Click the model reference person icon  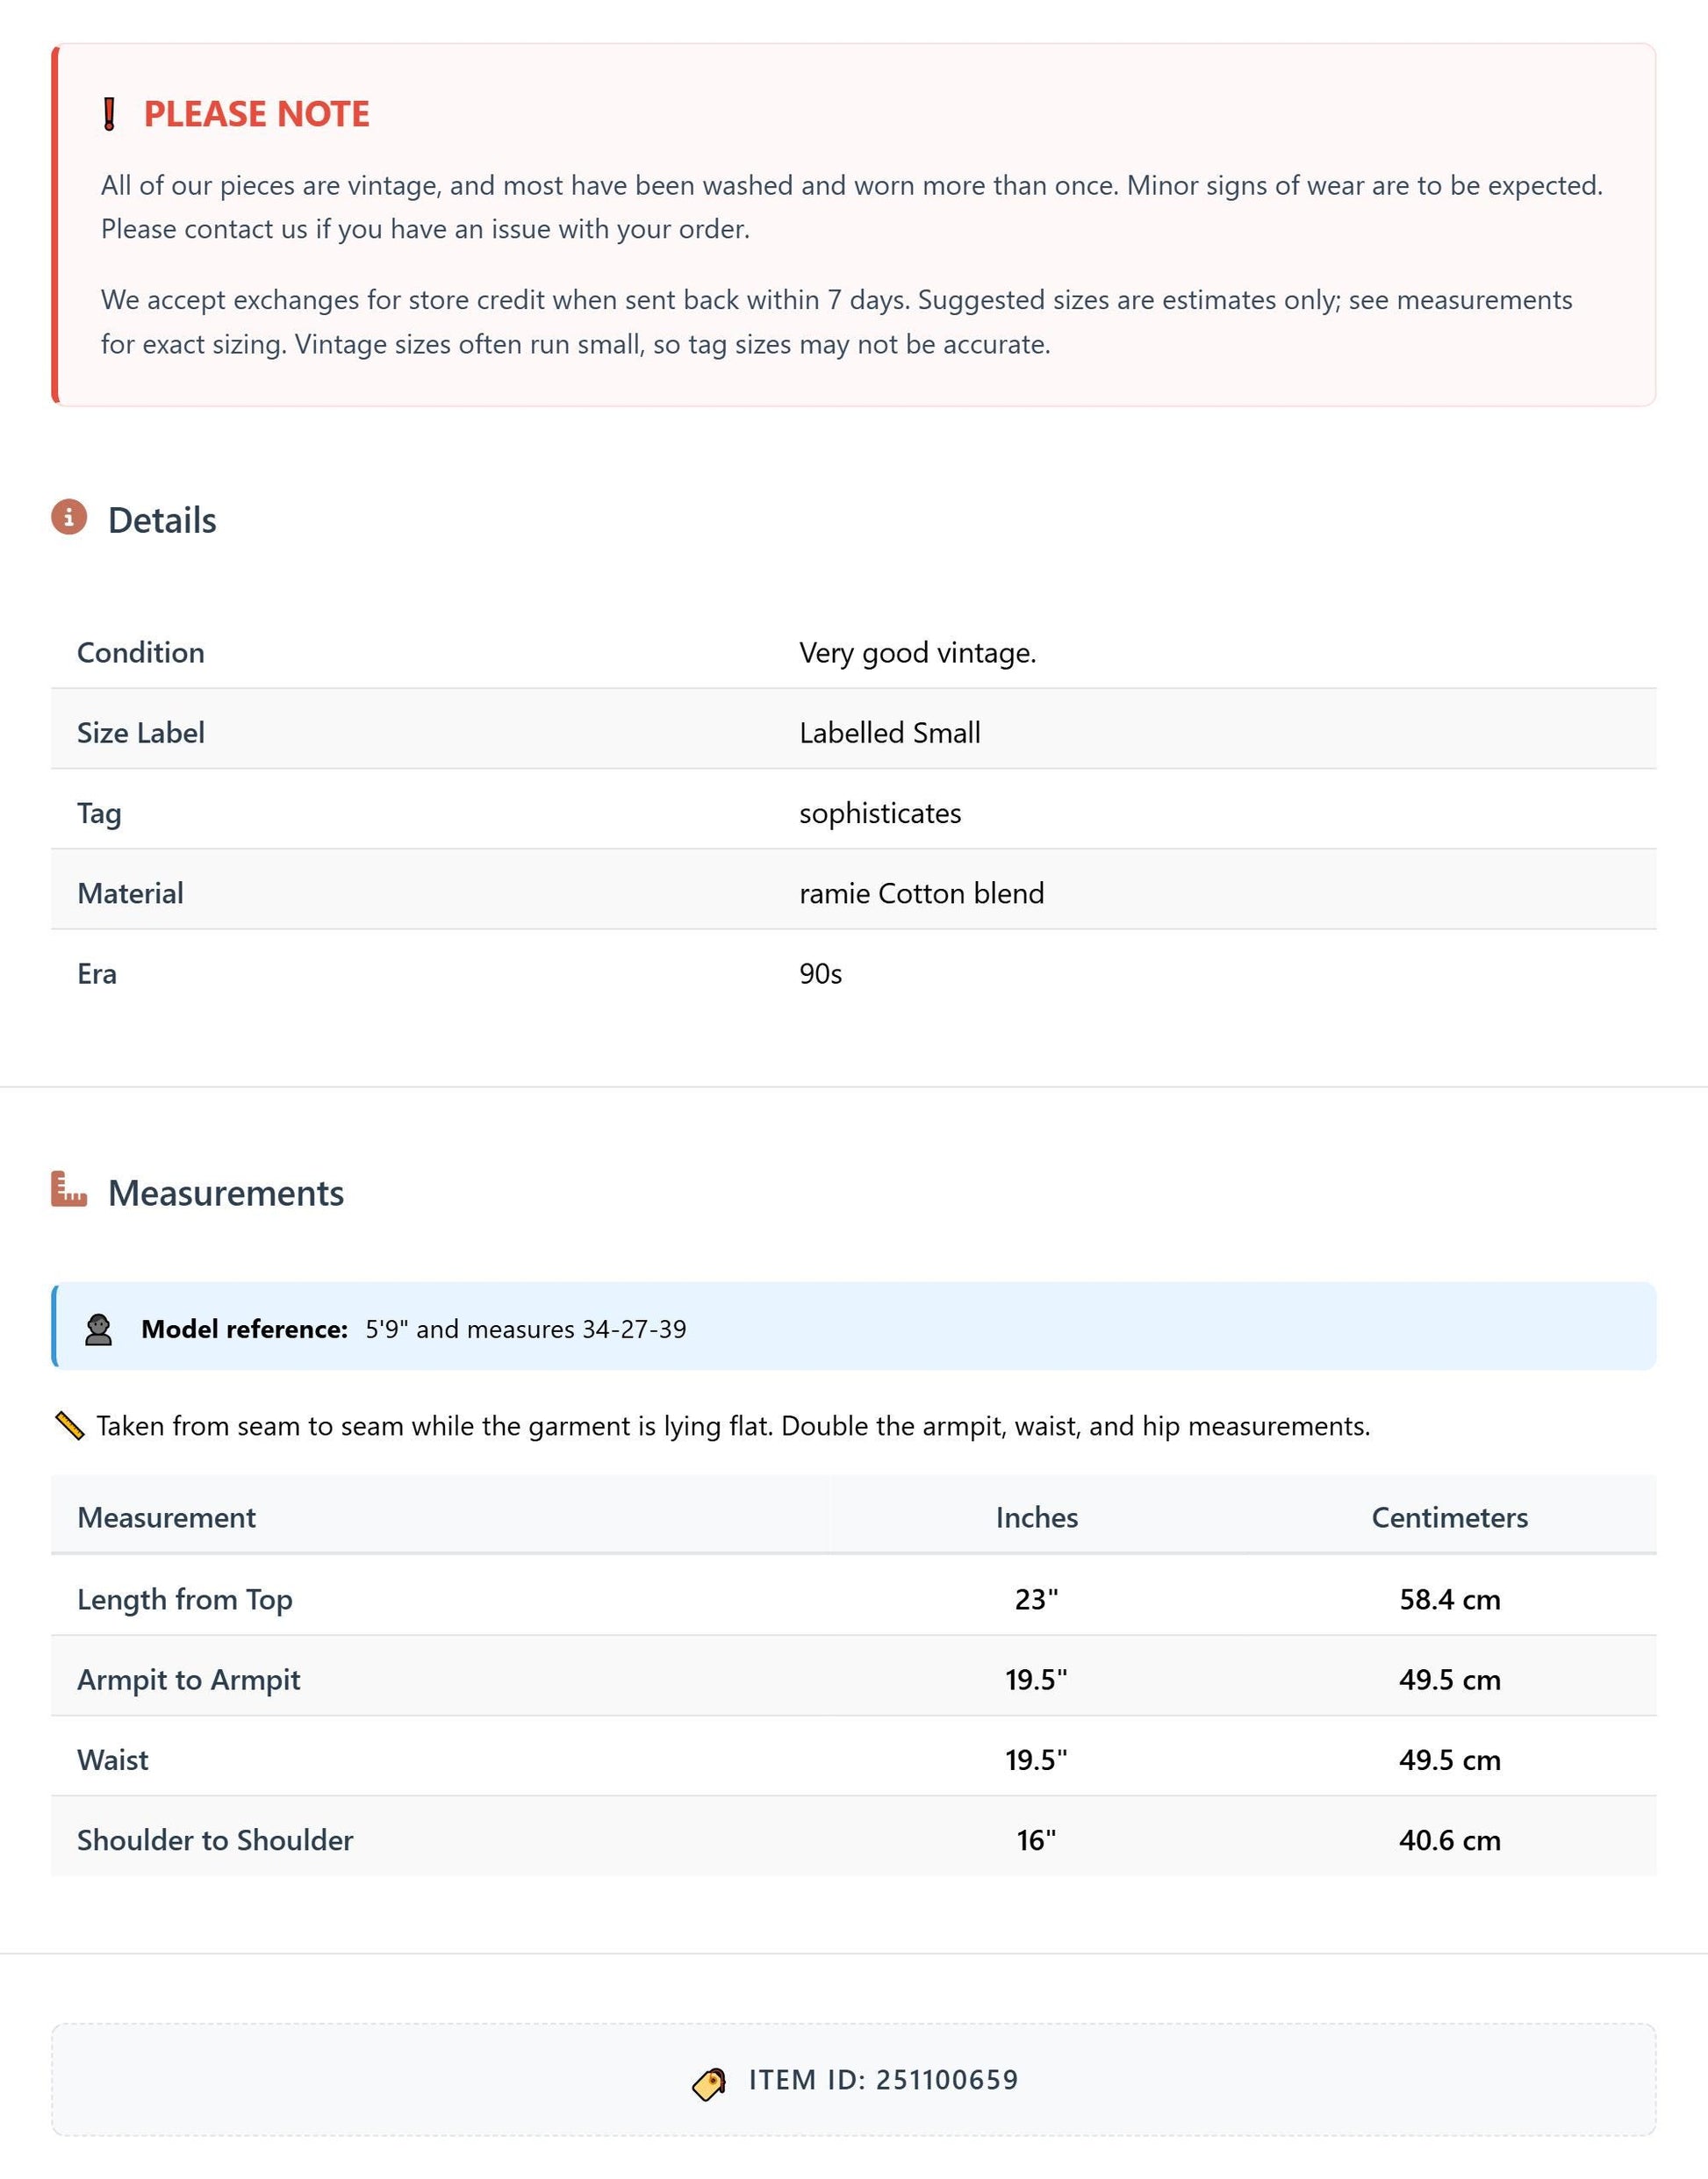pos(98,1329)
